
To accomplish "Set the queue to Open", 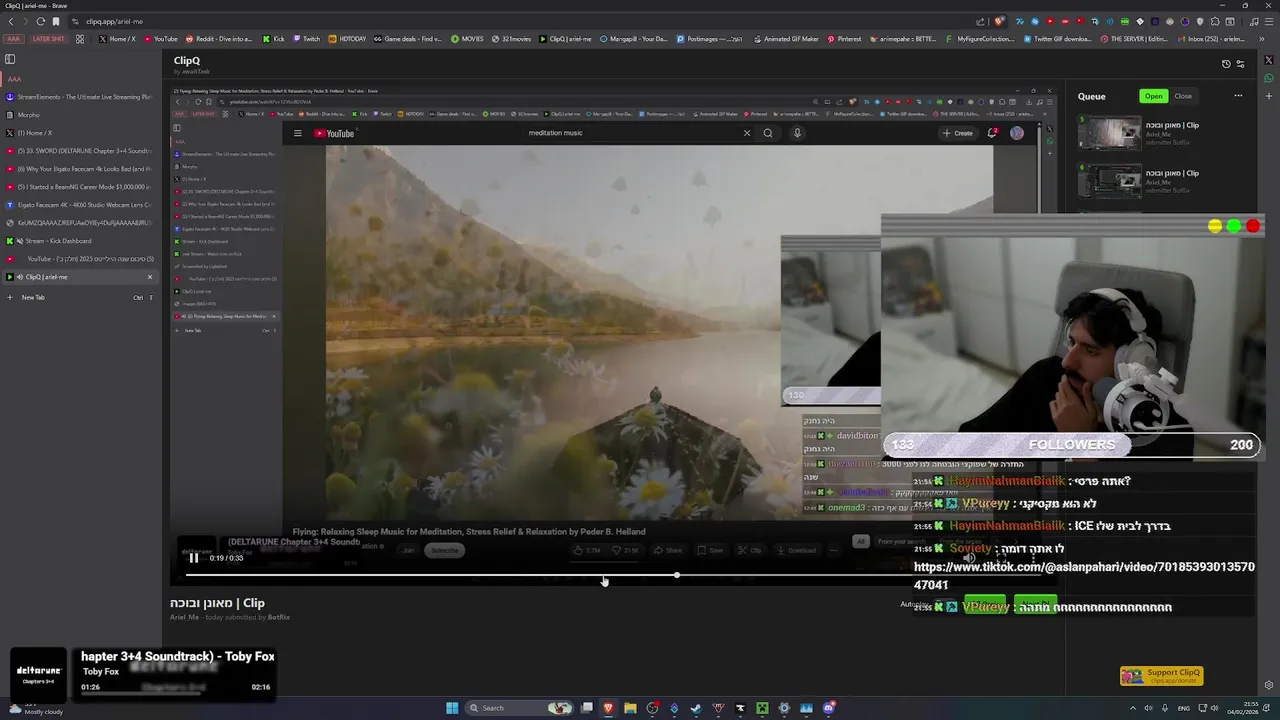I will coord(1154,96).
